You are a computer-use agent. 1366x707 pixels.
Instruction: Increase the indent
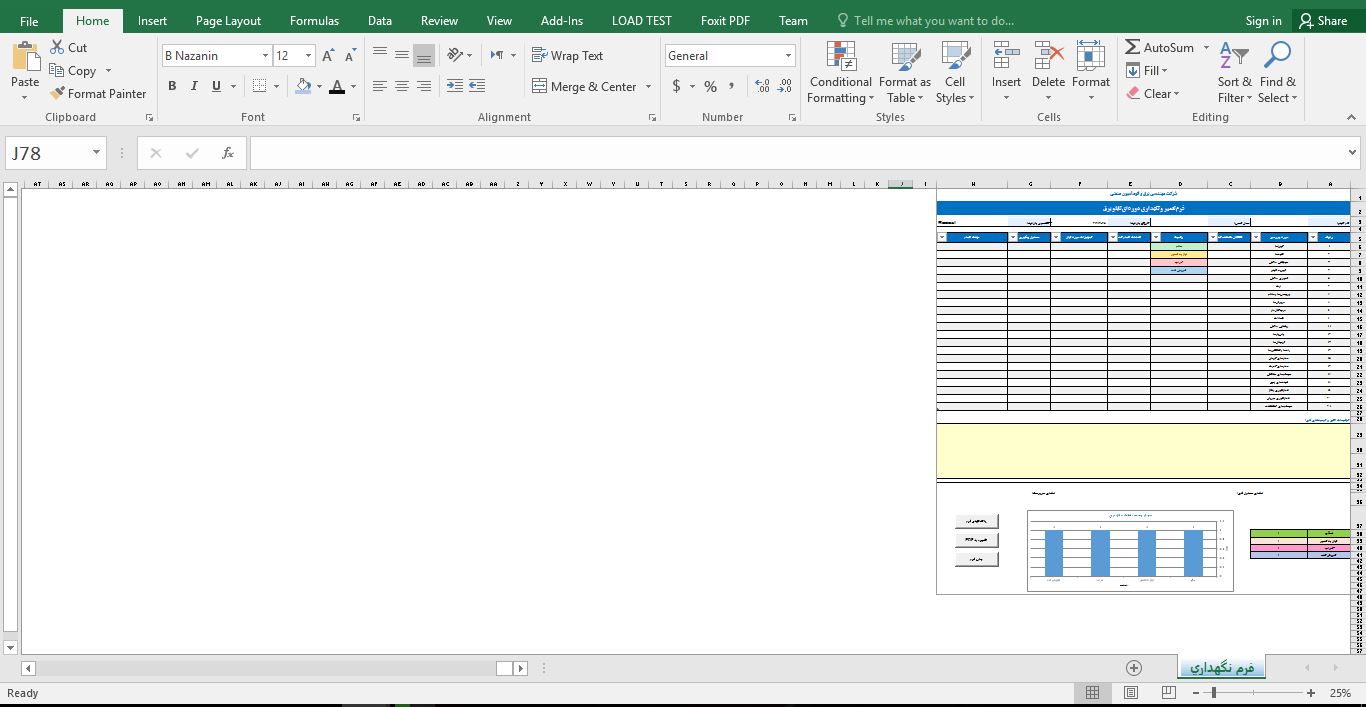(x=477, y=86)
